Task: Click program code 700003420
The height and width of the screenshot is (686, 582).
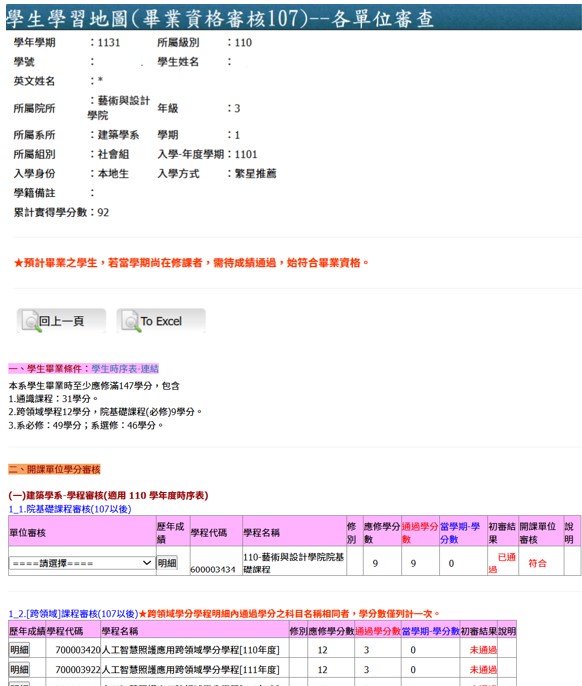Action: 77,650
